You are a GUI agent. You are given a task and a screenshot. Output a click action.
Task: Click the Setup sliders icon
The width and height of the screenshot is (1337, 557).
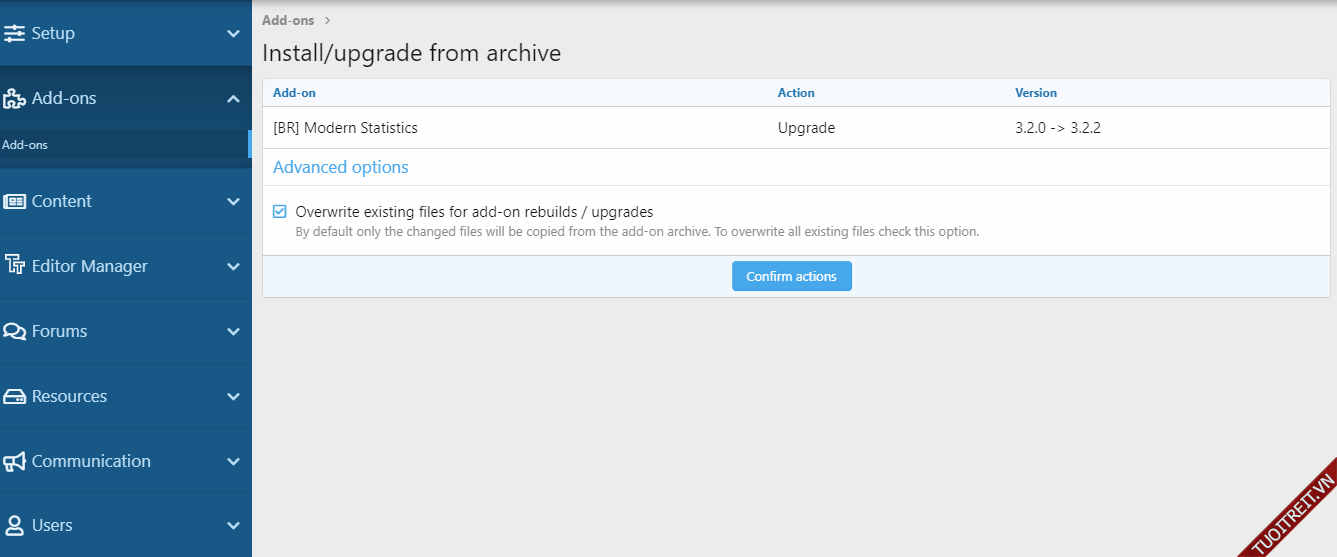pyautogui.click(x=15, y=33)
